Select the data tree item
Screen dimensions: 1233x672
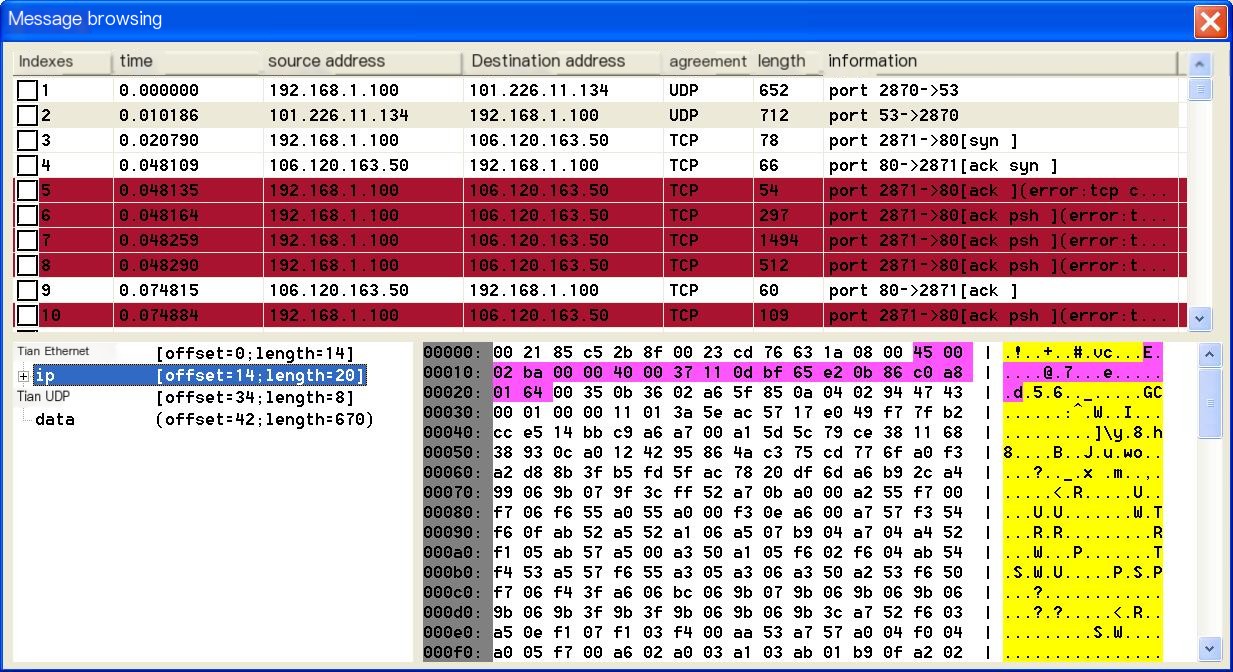[54, 419]
